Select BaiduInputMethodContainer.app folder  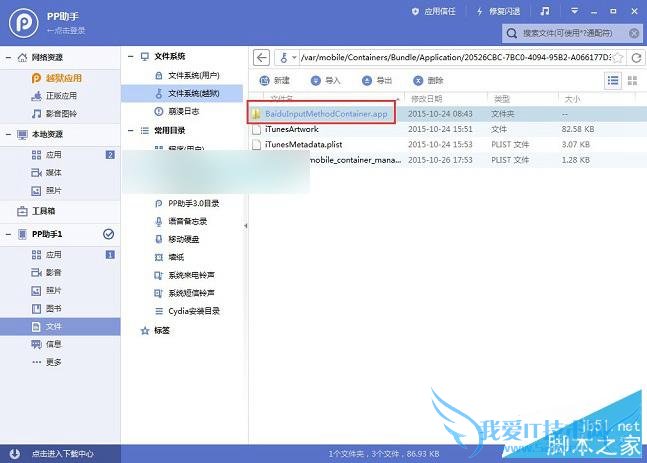326,113
